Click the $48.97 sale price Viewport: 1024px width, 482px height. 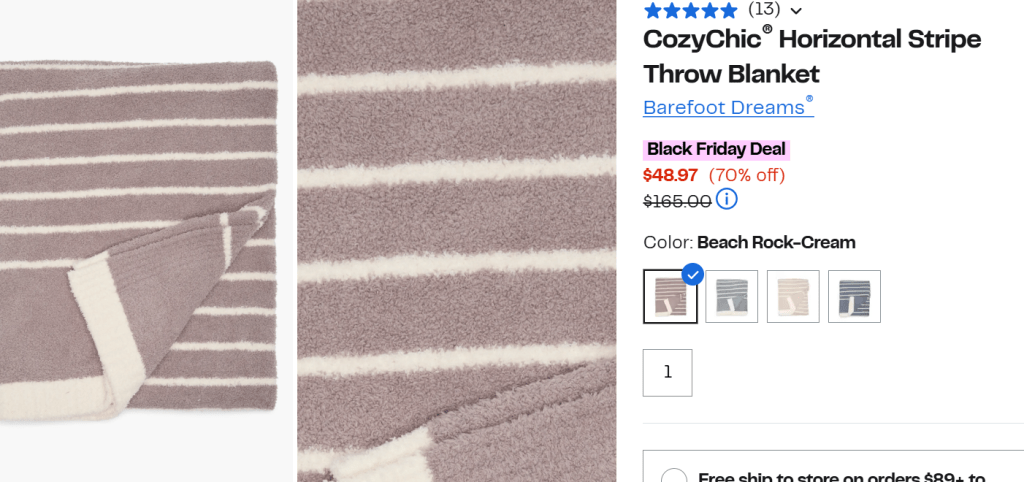[x=670, y=175]
